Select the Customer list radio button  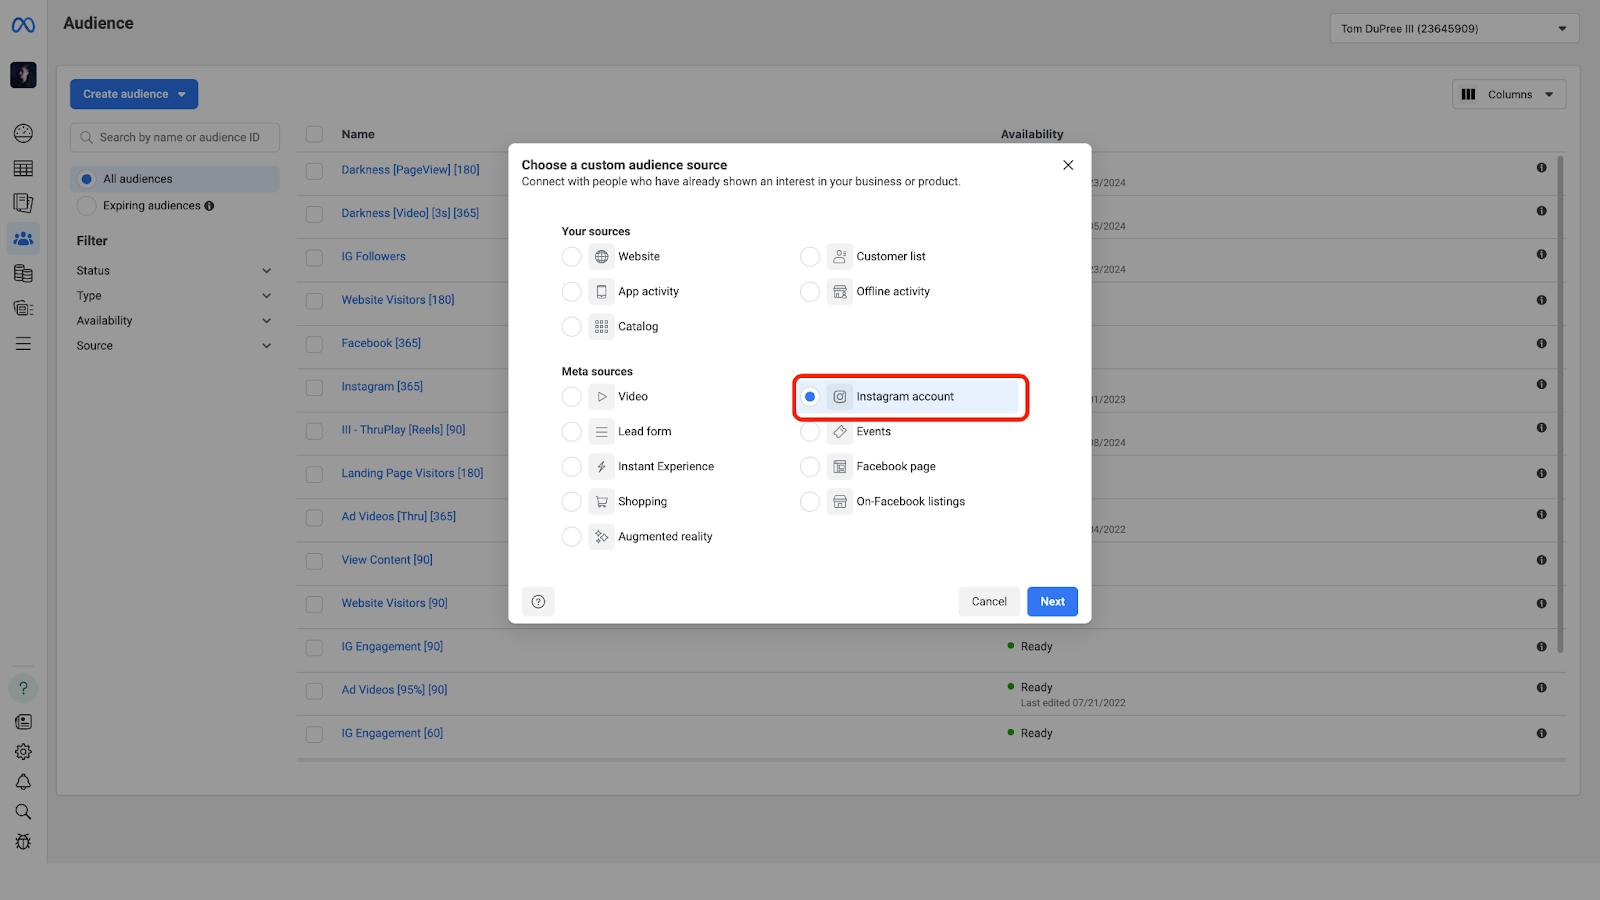click(x=810, y=257)
